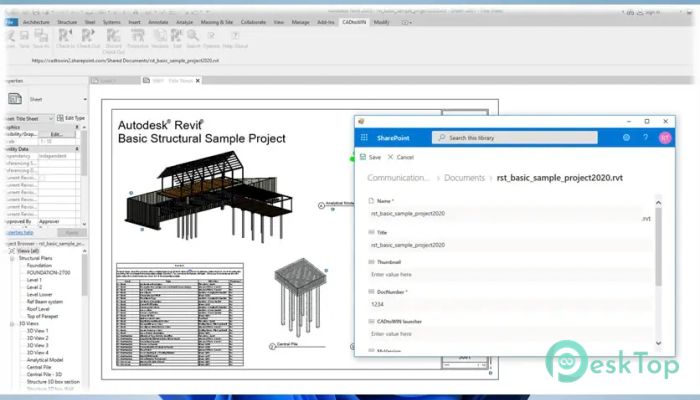
Task: Click Documents in SharePoint breadcrumb
Action: (x=464, y=178)
